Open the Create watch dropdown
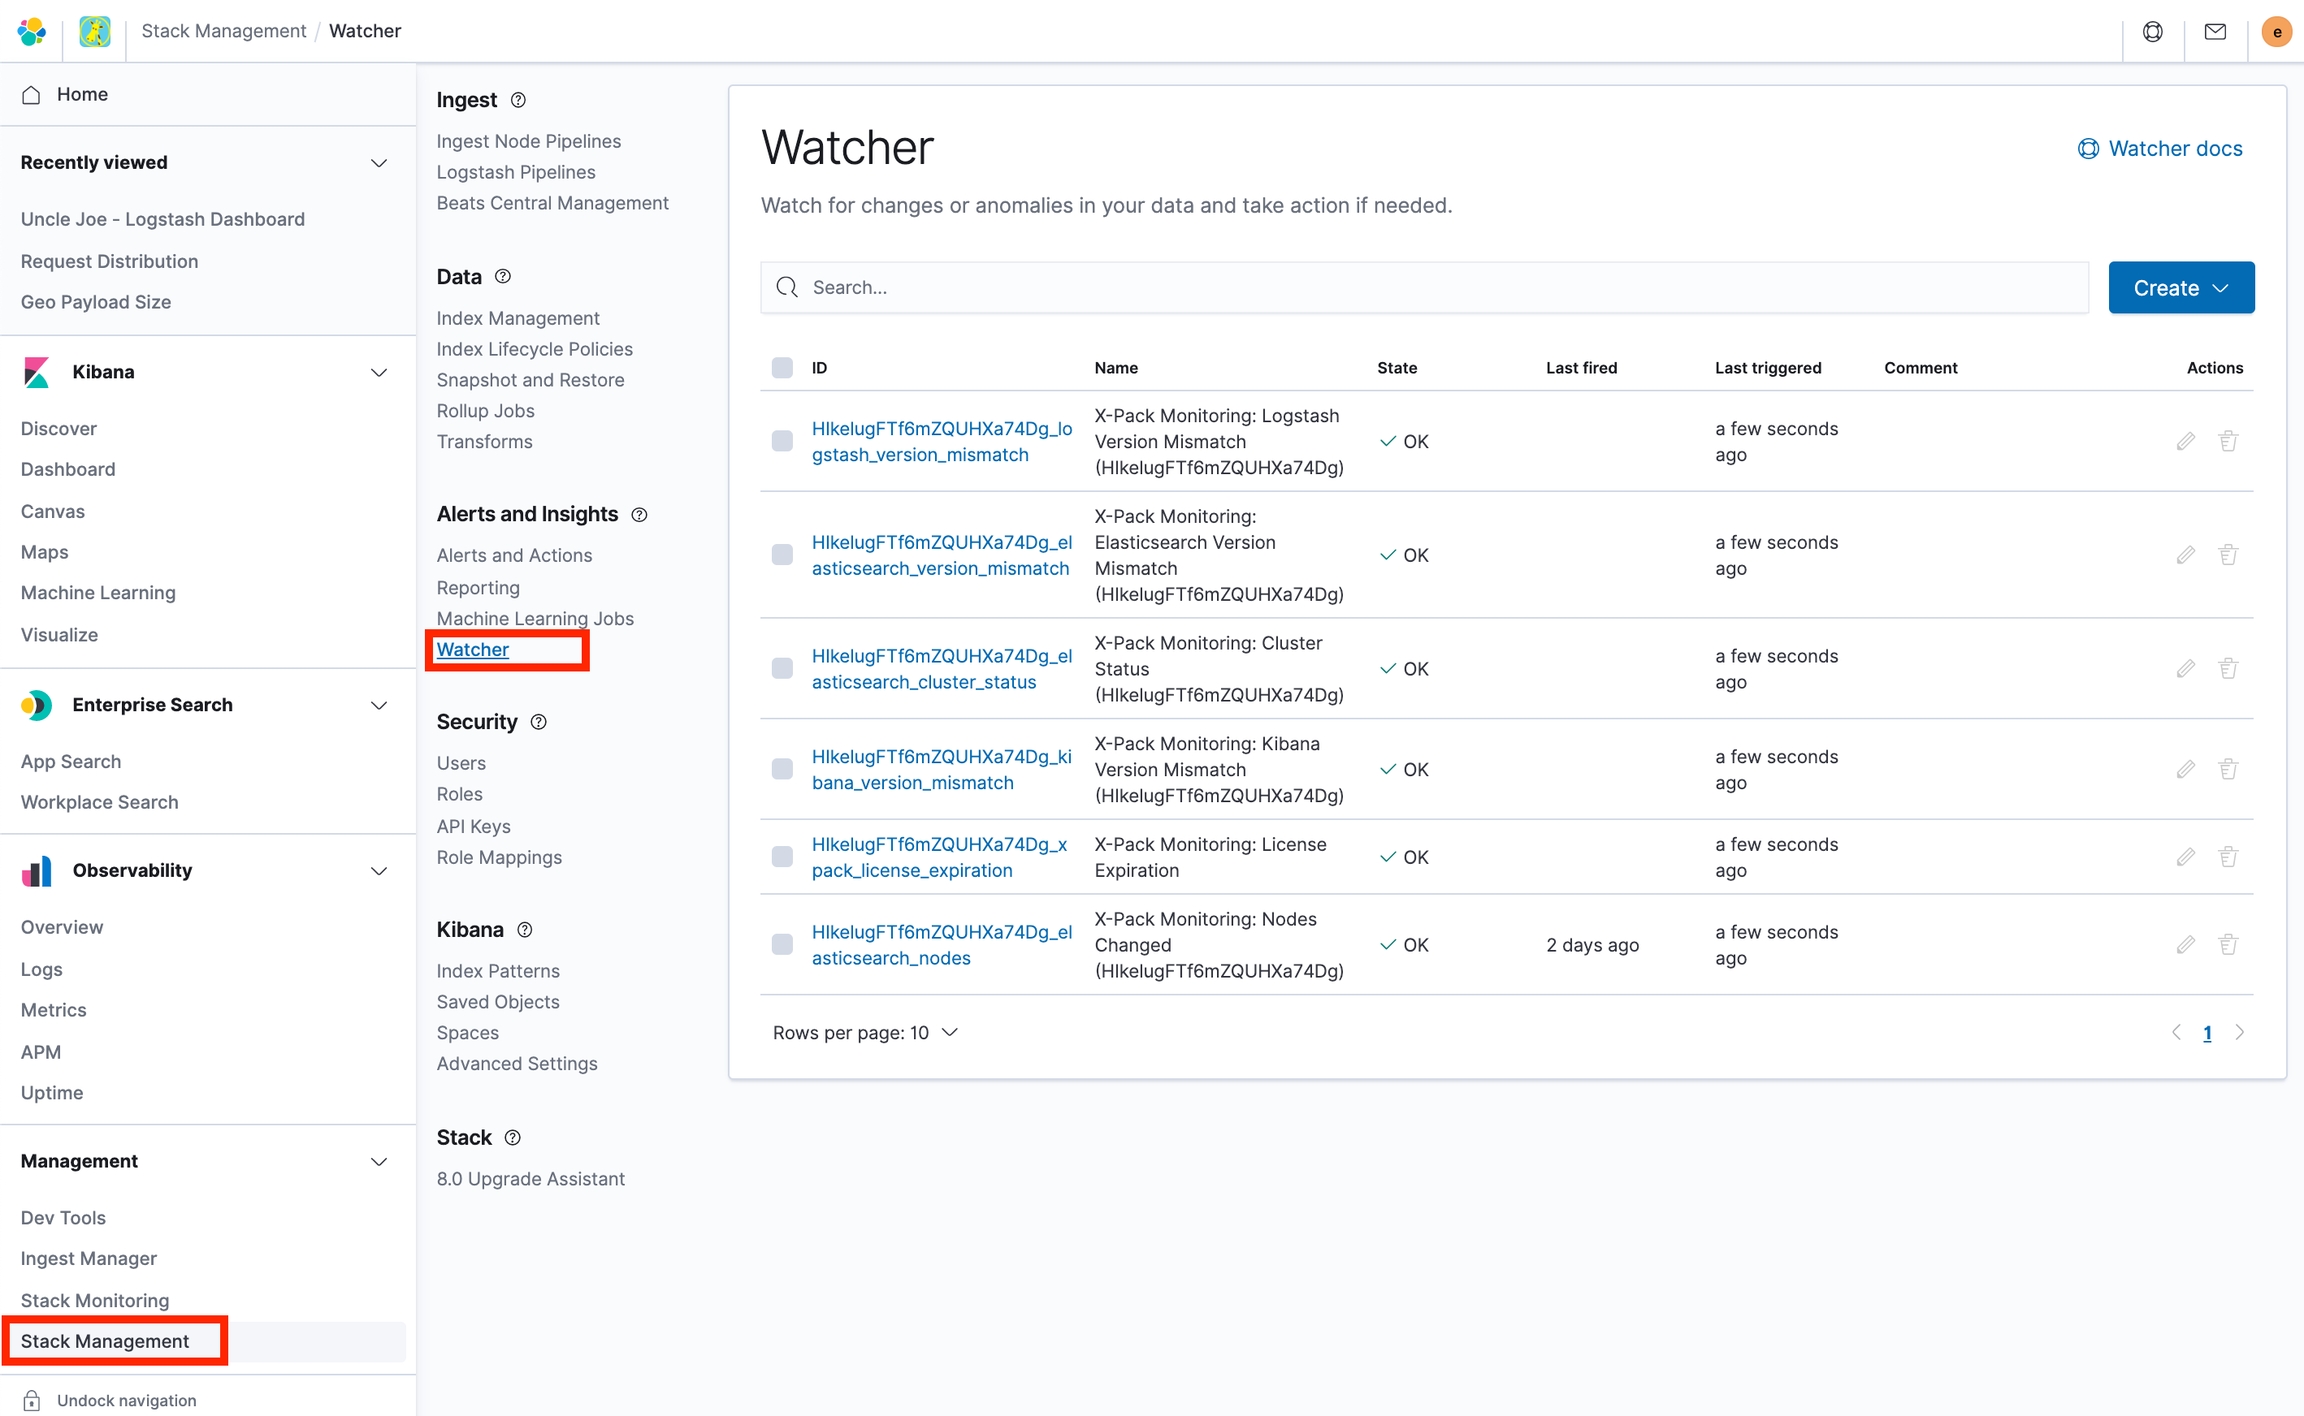Viewport: 2304px width, 1416px height. (2181, 288)
